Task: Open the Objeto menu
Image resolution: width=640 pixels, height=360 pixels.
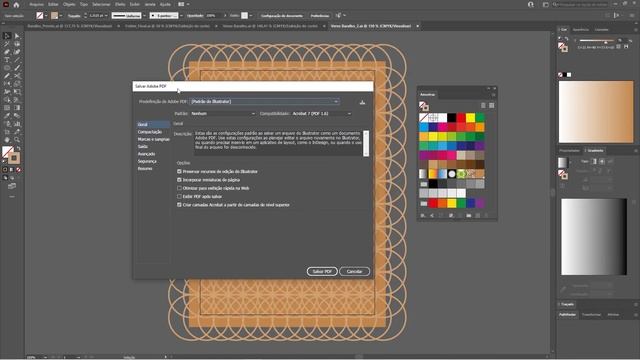Action: (69, 4)
